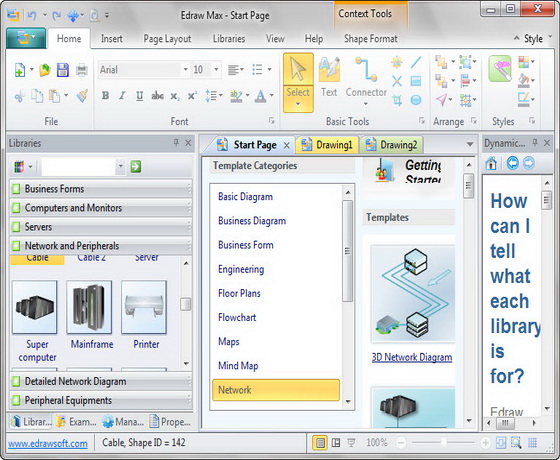Switch to the Drawing1 document tab
Viewport: 560px width, 460px height.
[328, 145]
